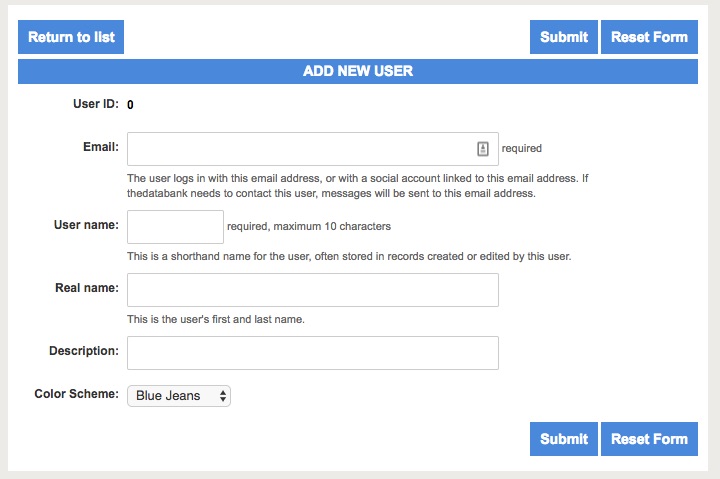Click the Real name: field label
This screenshot has height=479, width=720.
(87, 288)
